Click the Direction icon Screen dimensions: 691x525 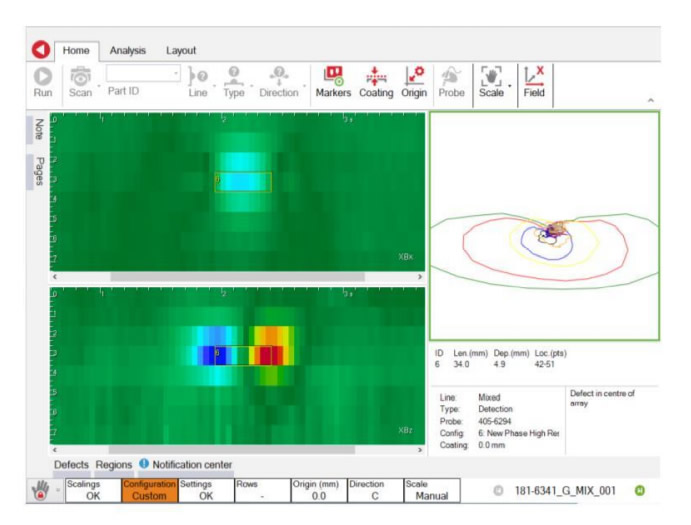point(279,76)
